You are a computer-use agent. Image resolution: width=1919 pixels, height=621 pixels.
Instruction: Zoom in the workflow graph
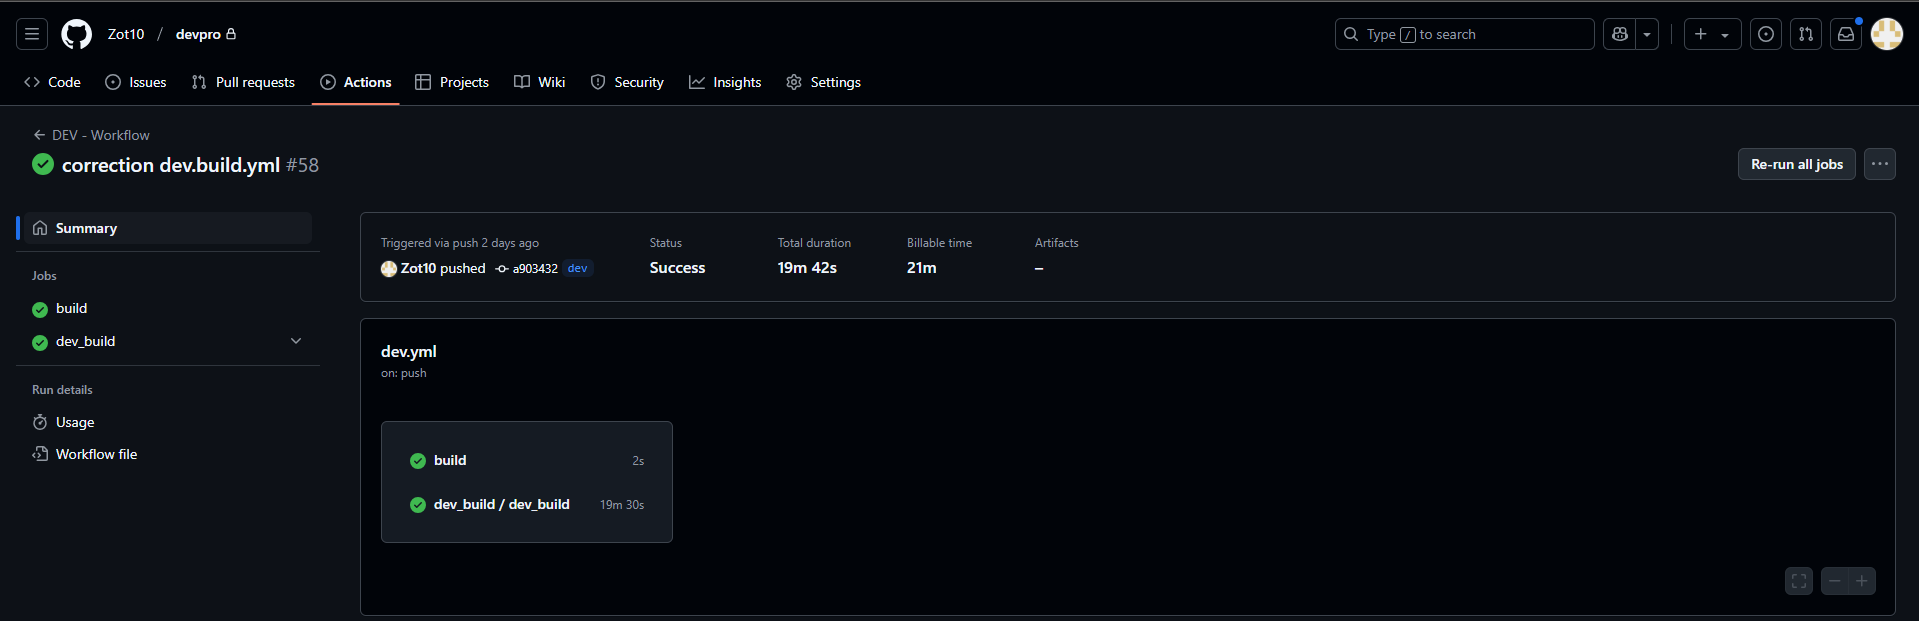tap(1862, 581)
